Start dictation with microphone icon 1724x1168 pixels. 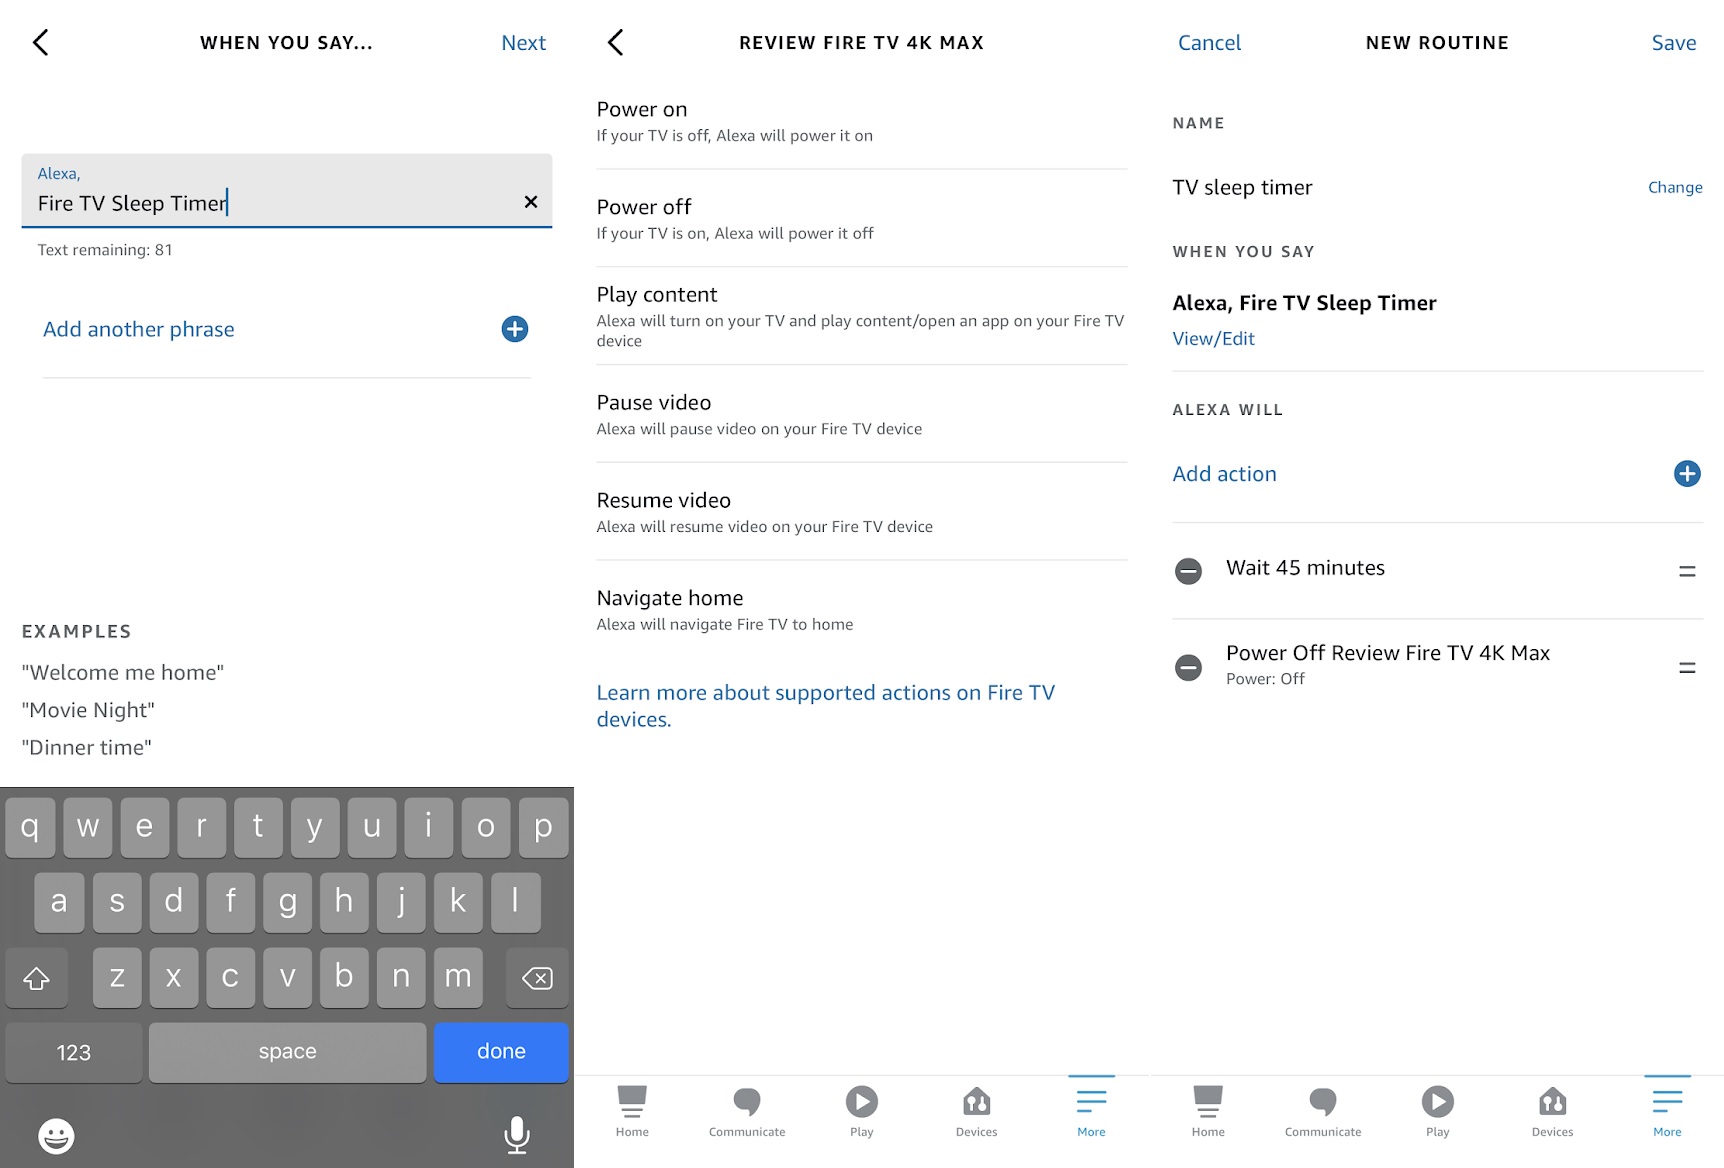517,1135
